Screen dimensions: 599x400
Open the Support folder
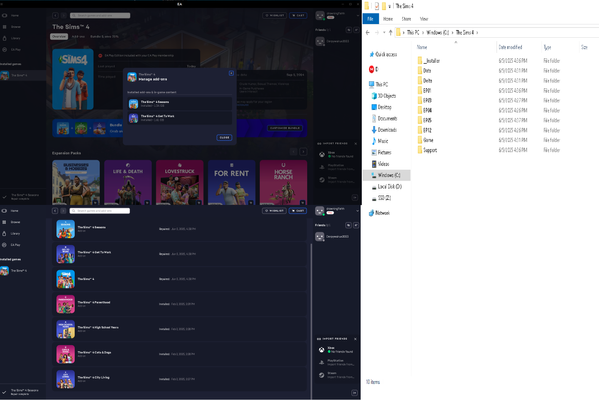click(430, 150)
